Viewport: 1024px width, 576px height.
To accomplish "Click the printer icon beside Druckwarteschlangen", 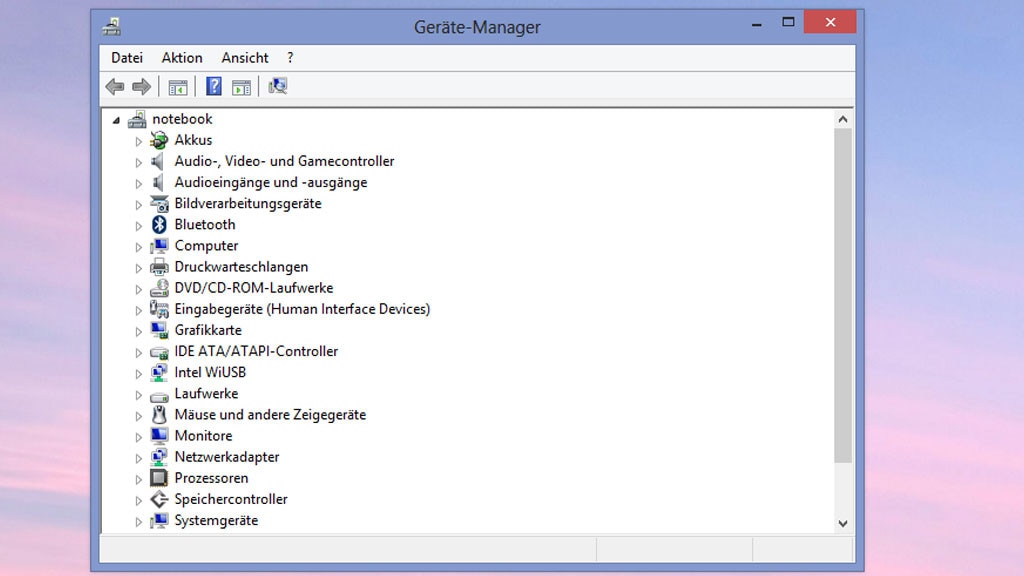I will point(158,267).
